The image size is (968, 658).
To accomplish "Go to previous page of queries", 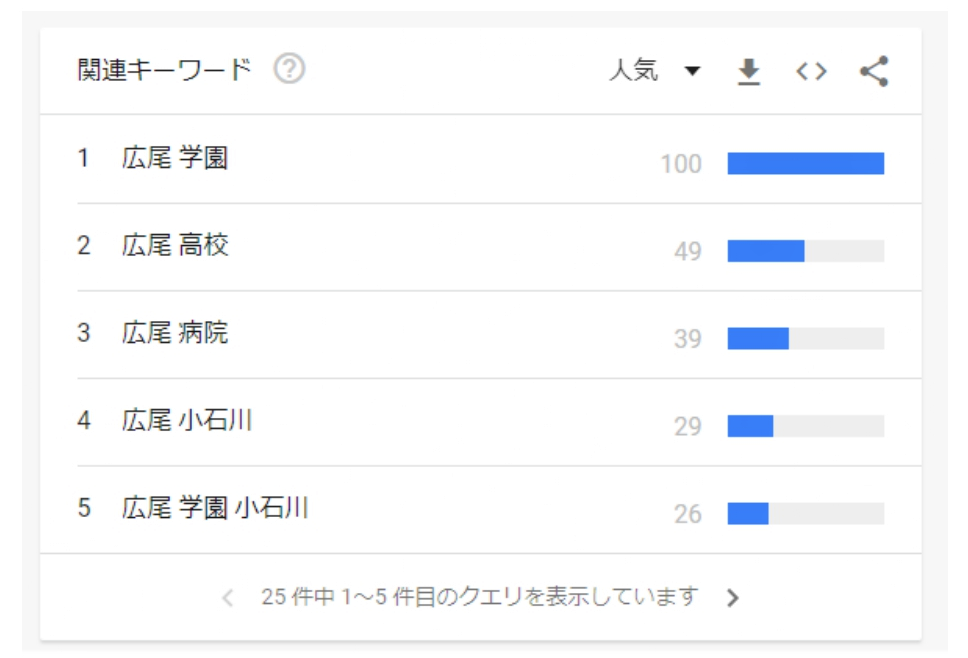I will (x=228, y=598).
